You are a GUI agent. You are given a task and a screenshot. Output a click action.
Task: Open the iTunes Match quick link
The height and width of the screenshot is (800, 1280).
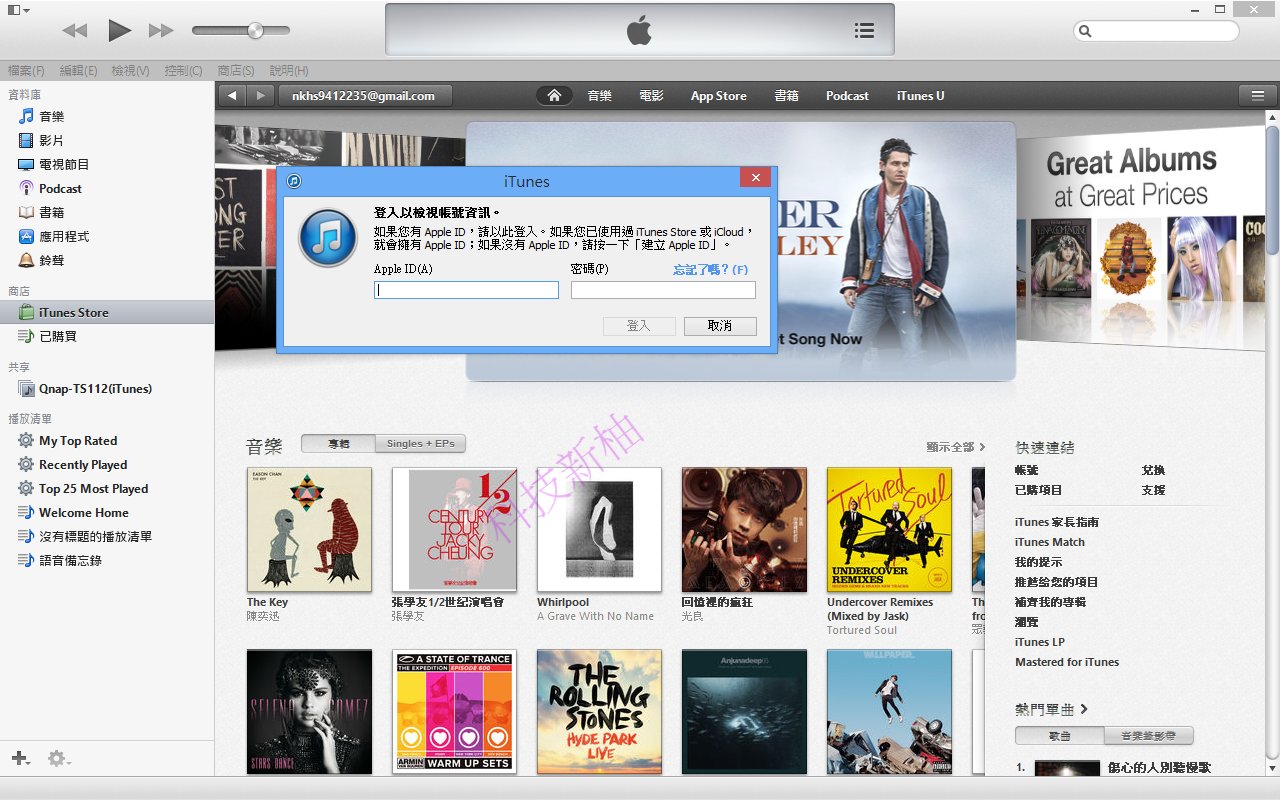[1049, 542]
